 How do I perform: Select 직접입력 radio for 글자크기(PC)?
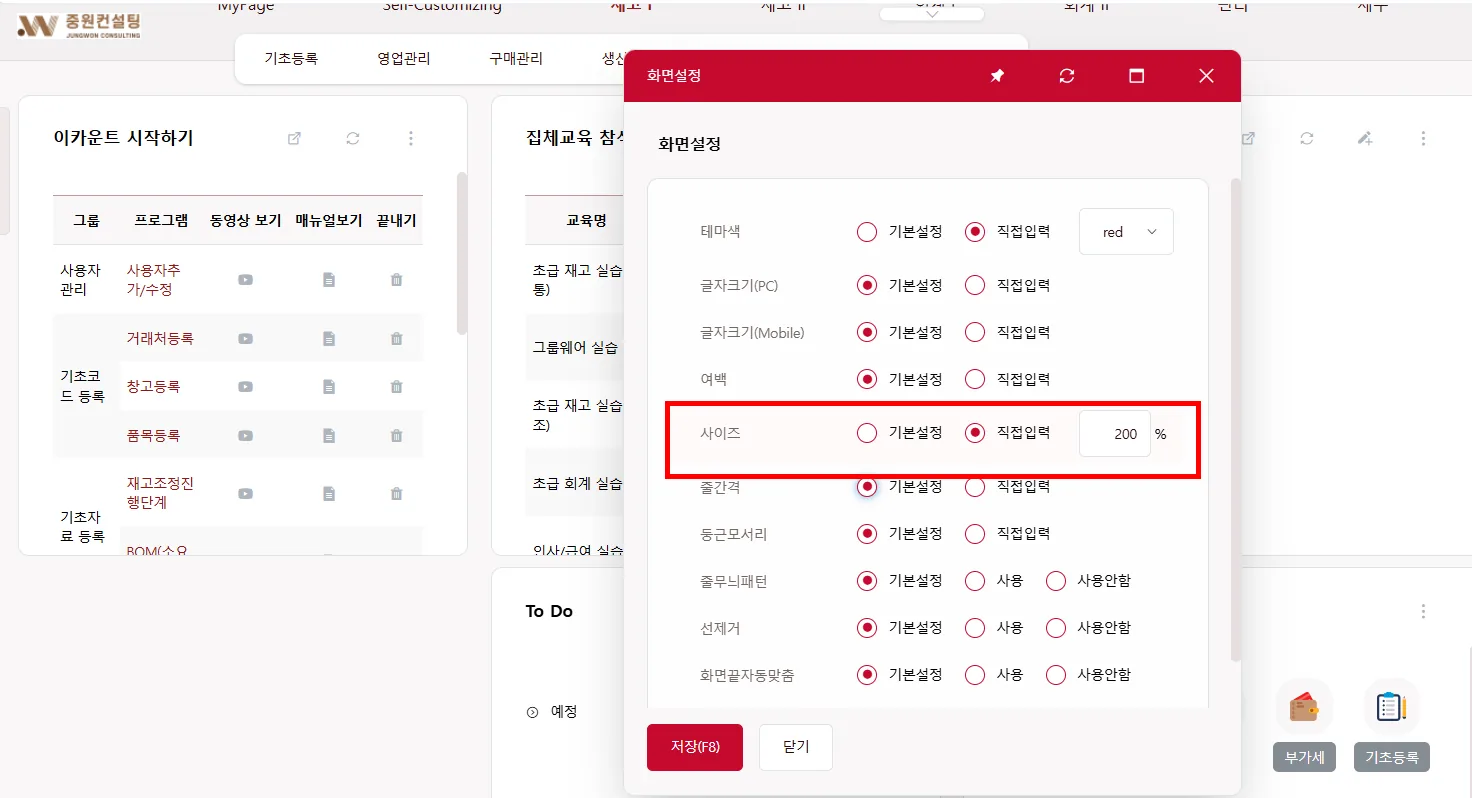pos(975,285)
